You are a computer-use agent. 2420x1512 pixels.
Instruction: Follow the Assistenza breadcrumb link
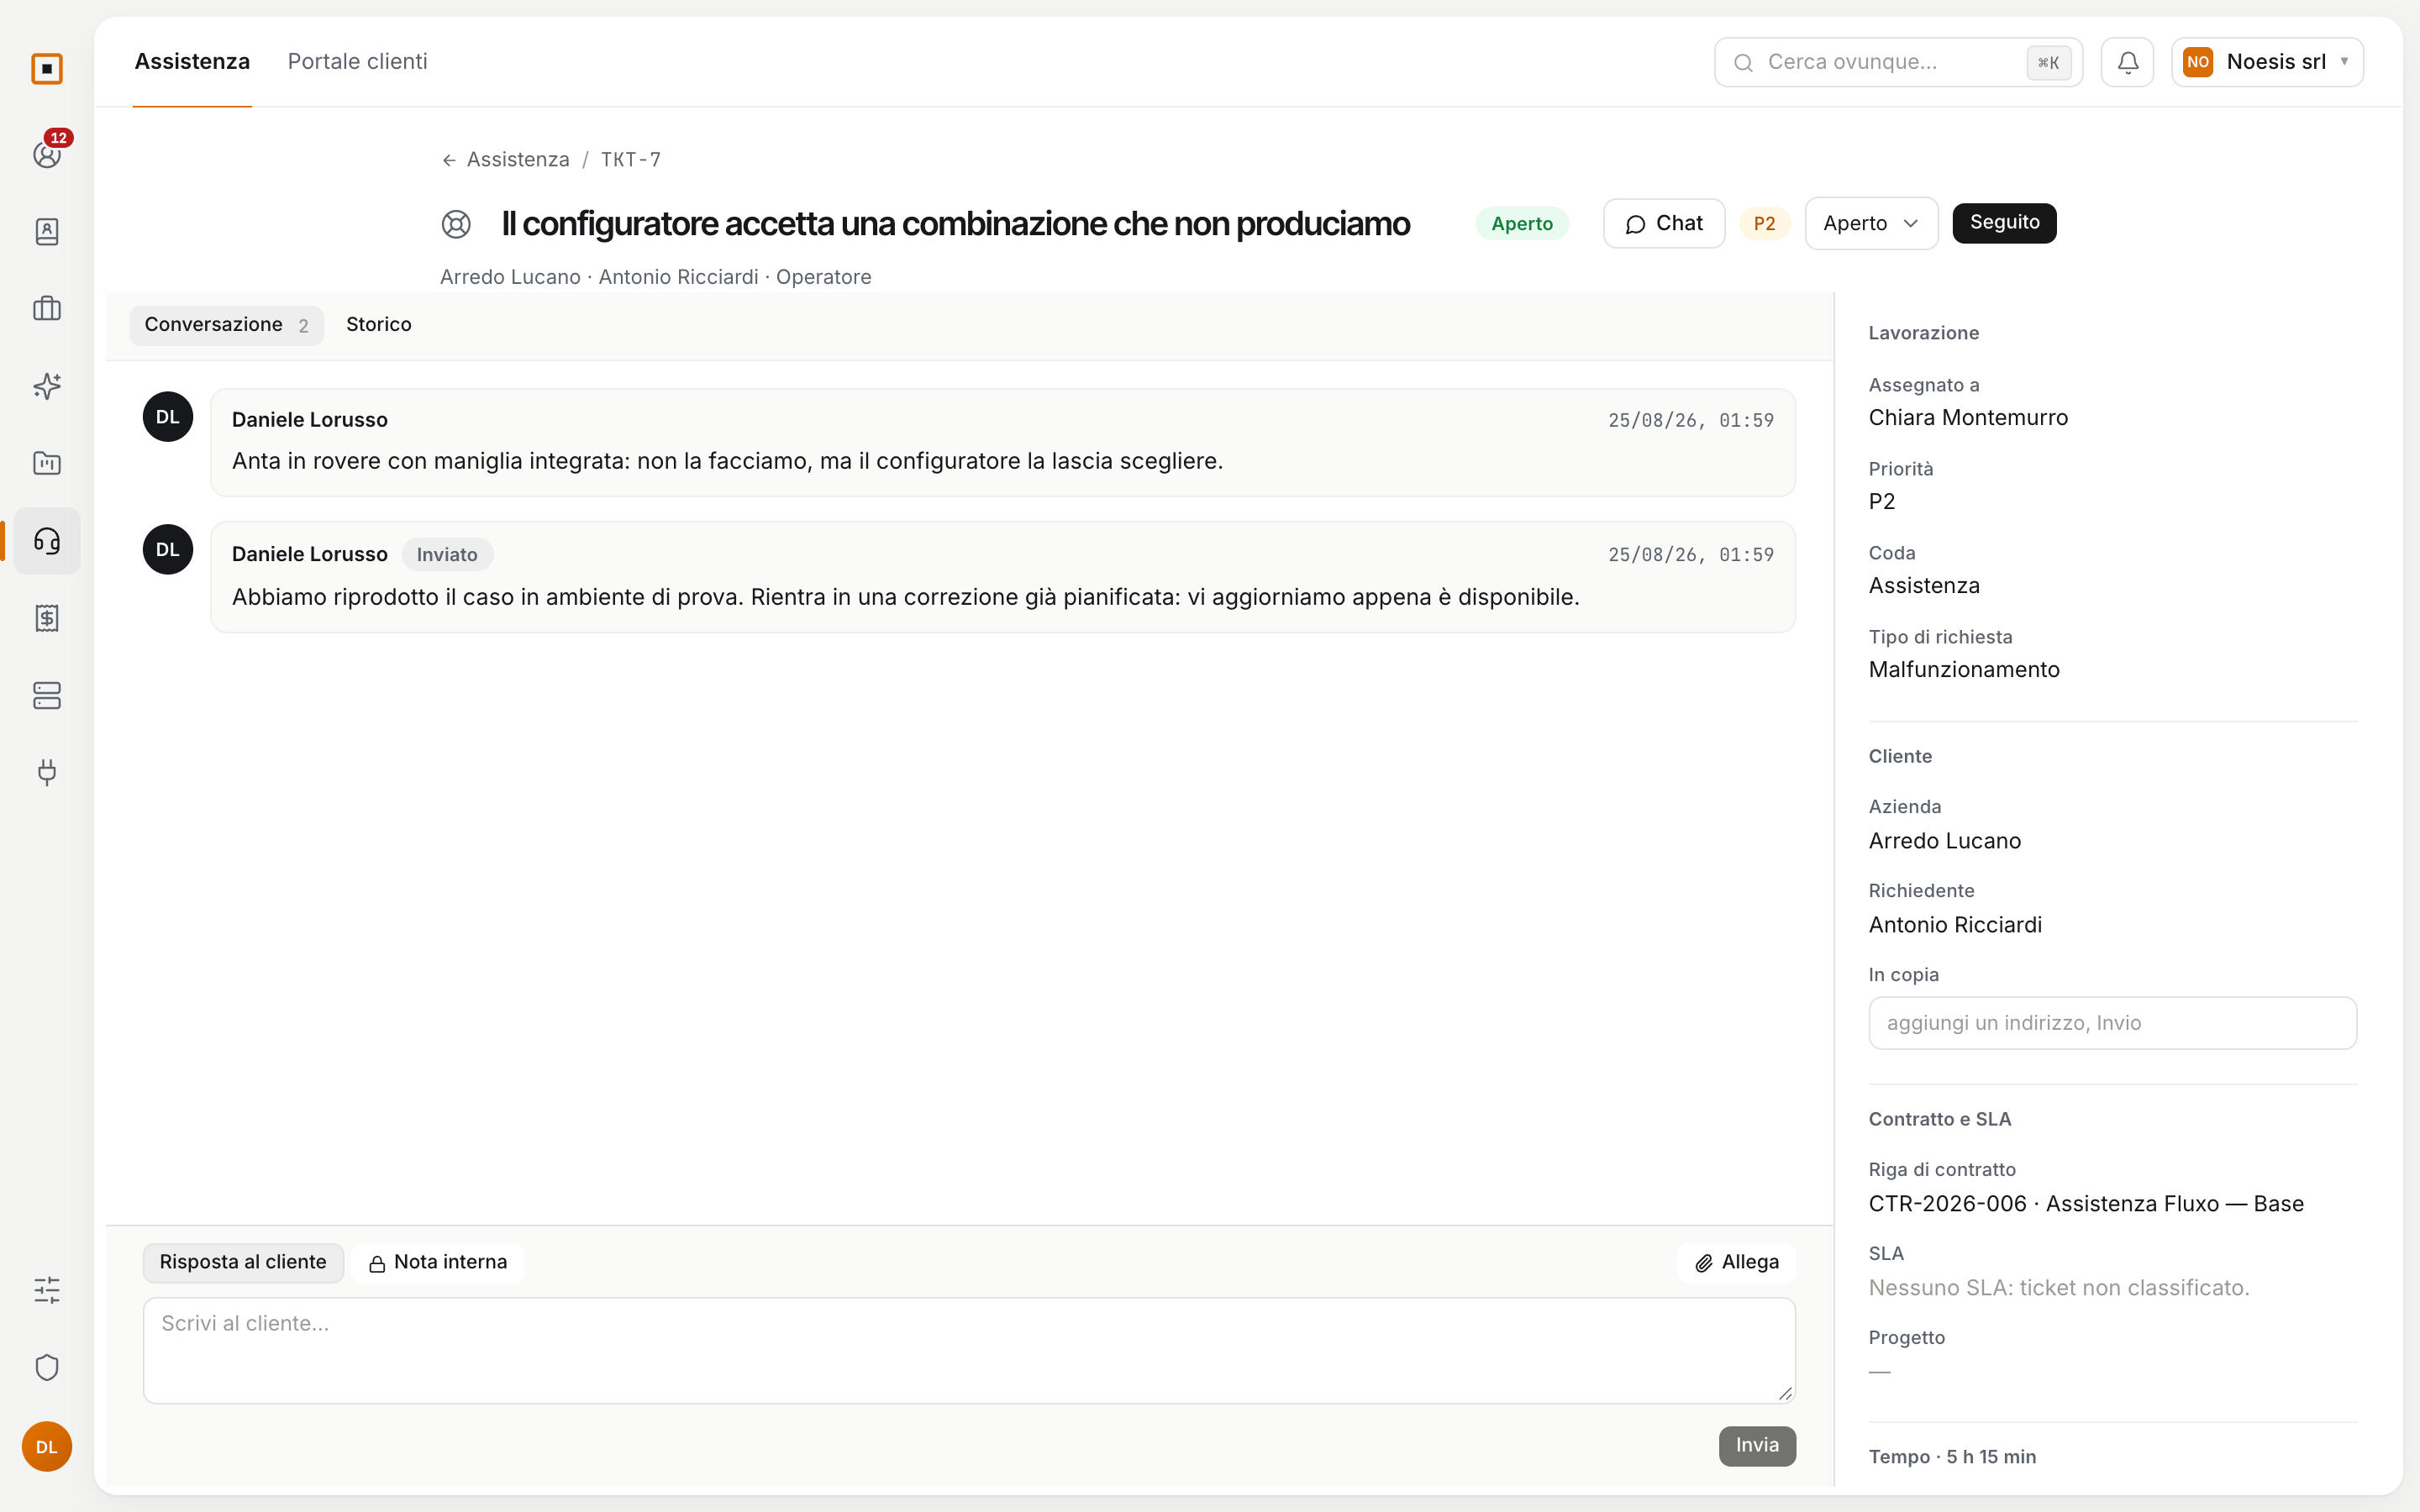click(517, 160)
